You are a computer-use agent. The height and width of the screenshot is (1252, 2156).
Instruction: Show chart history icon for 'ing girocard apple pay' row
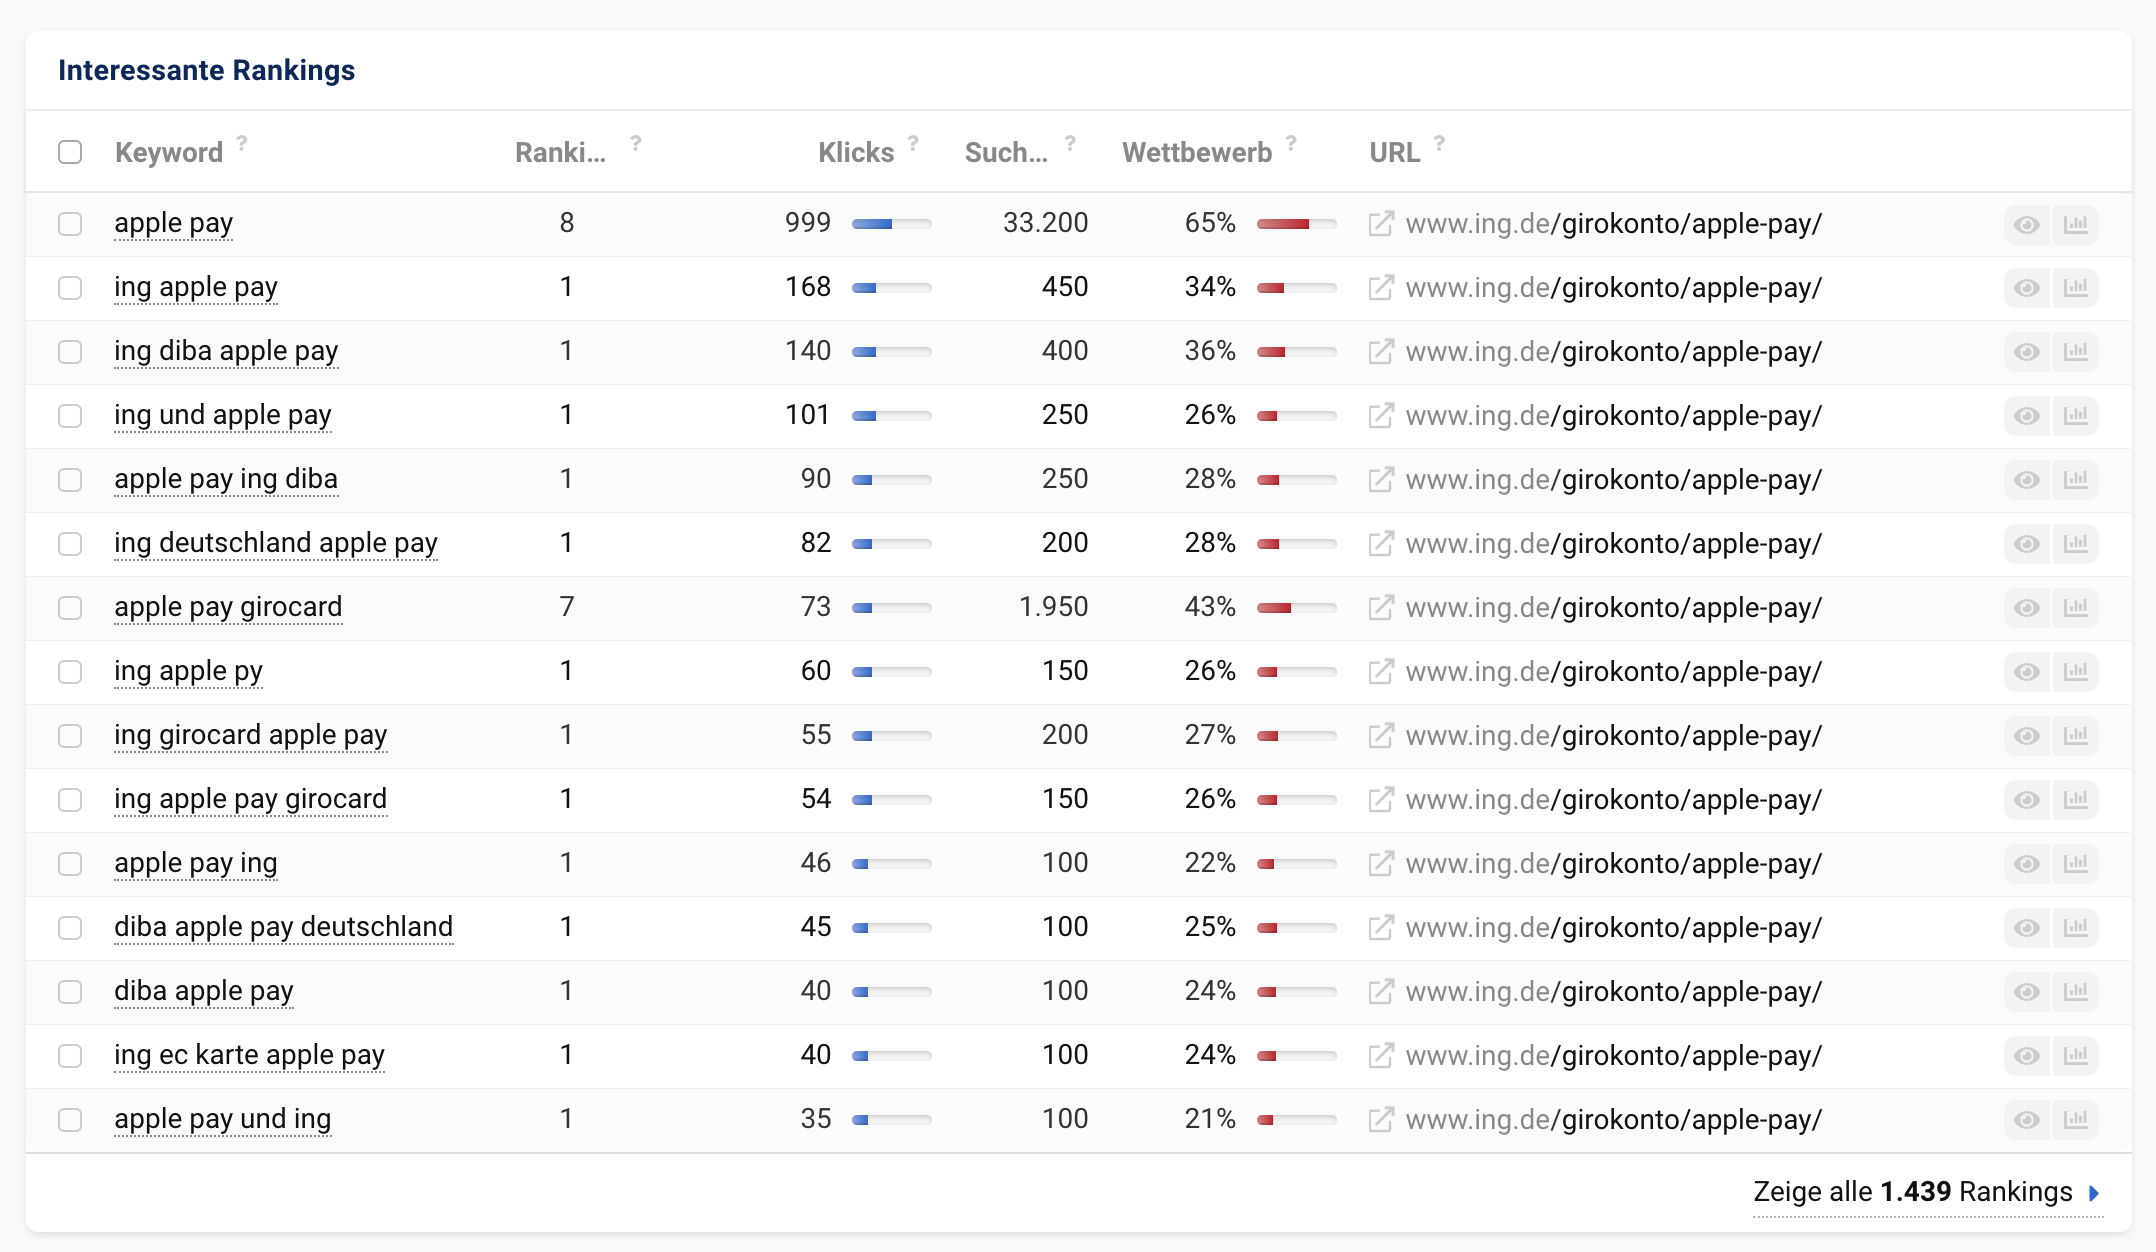2076,736
